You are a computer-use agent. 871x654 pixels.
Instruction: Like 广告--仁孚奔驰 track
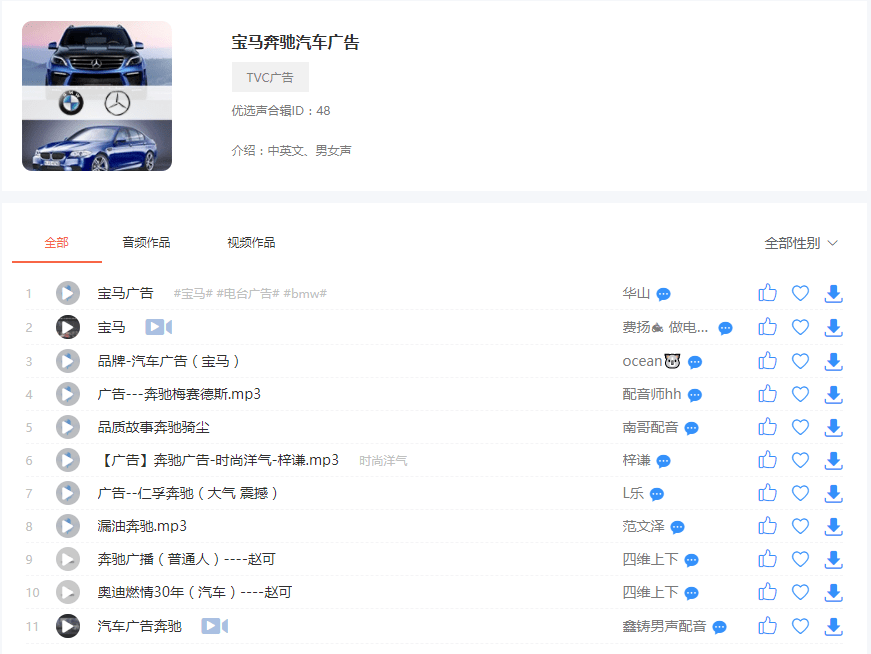click(767, 493)
